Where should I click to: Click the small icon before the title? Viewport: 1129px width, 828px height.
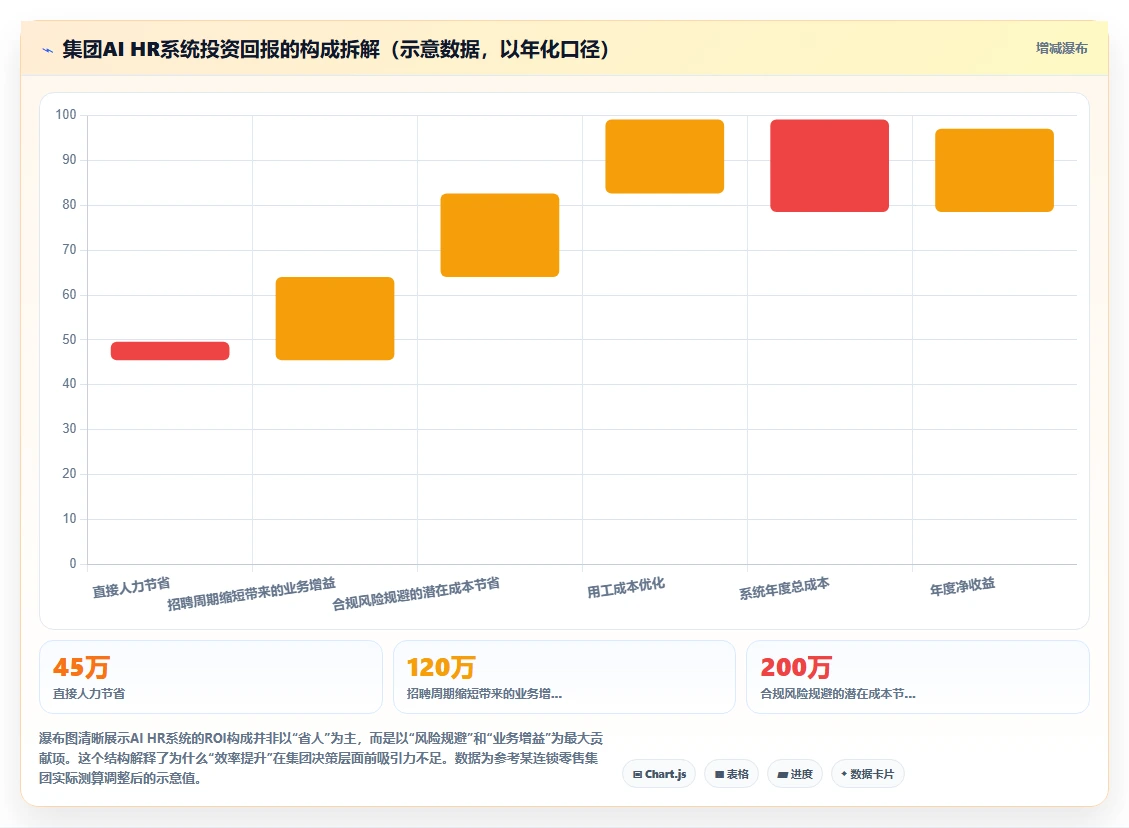(x=48, y=50)
